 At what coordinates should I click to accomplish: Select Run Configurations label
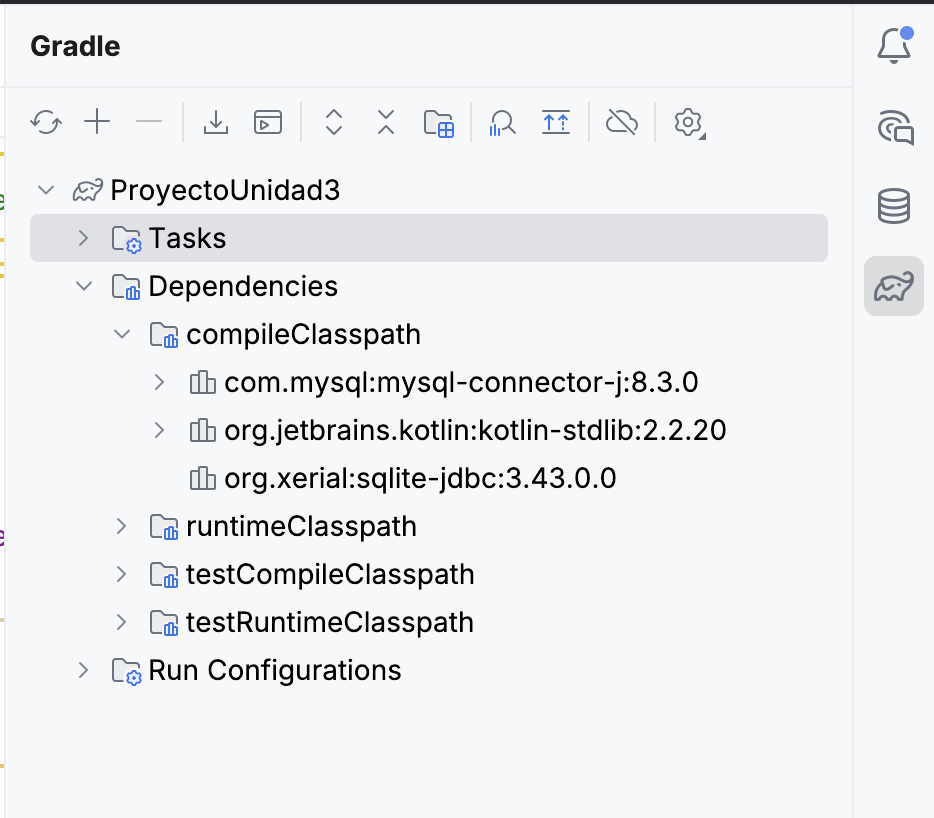click(275, 670)
